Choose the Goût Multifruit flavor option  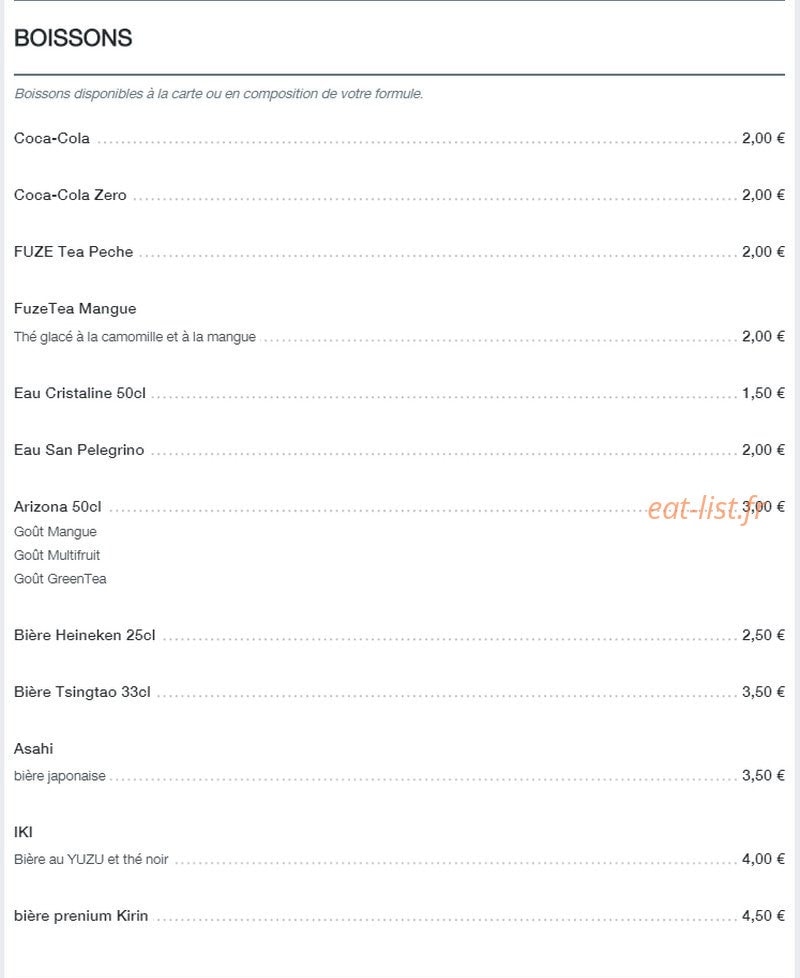coord(57,555)
